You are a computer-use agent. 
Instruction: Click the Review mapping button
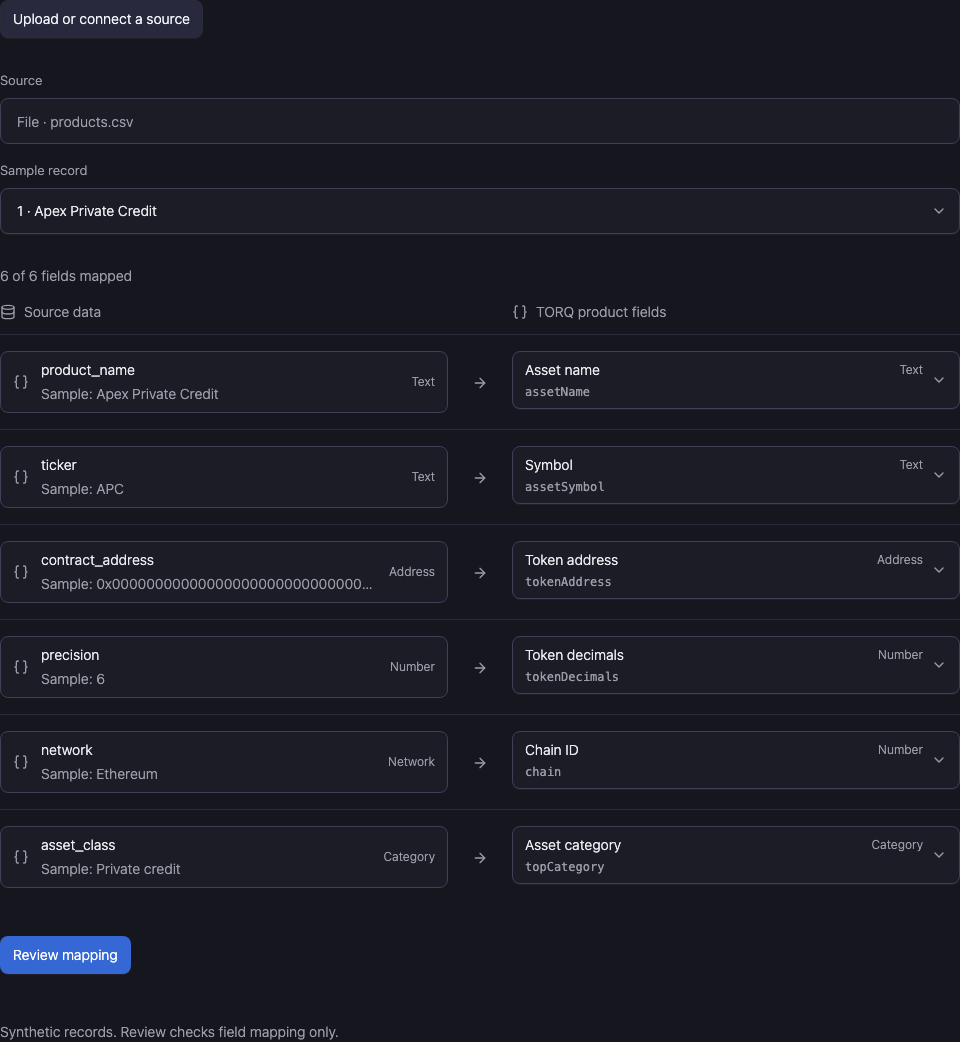point(65,955)
